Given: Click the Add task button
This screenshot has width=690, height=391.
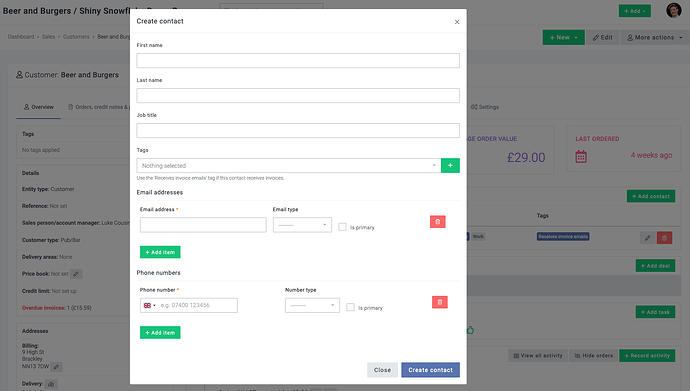Looking at the screenshot, I should (655, 312).
